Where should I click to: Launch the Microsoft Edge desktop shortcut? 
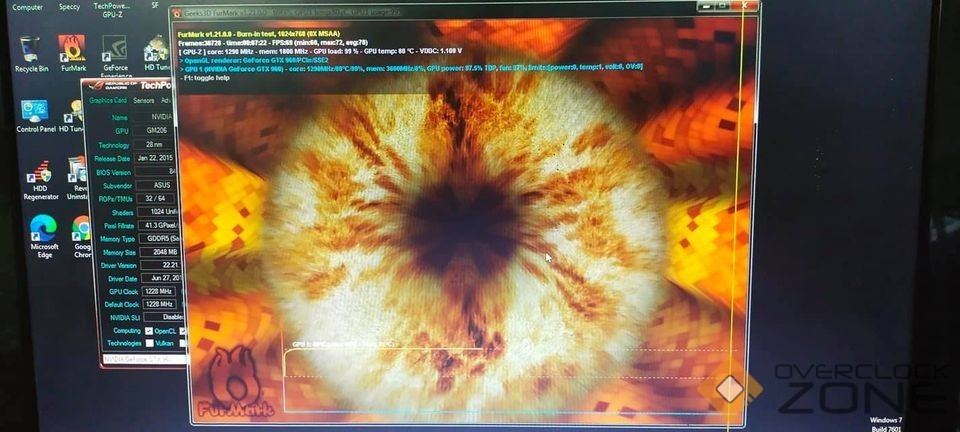pos(44,236)
